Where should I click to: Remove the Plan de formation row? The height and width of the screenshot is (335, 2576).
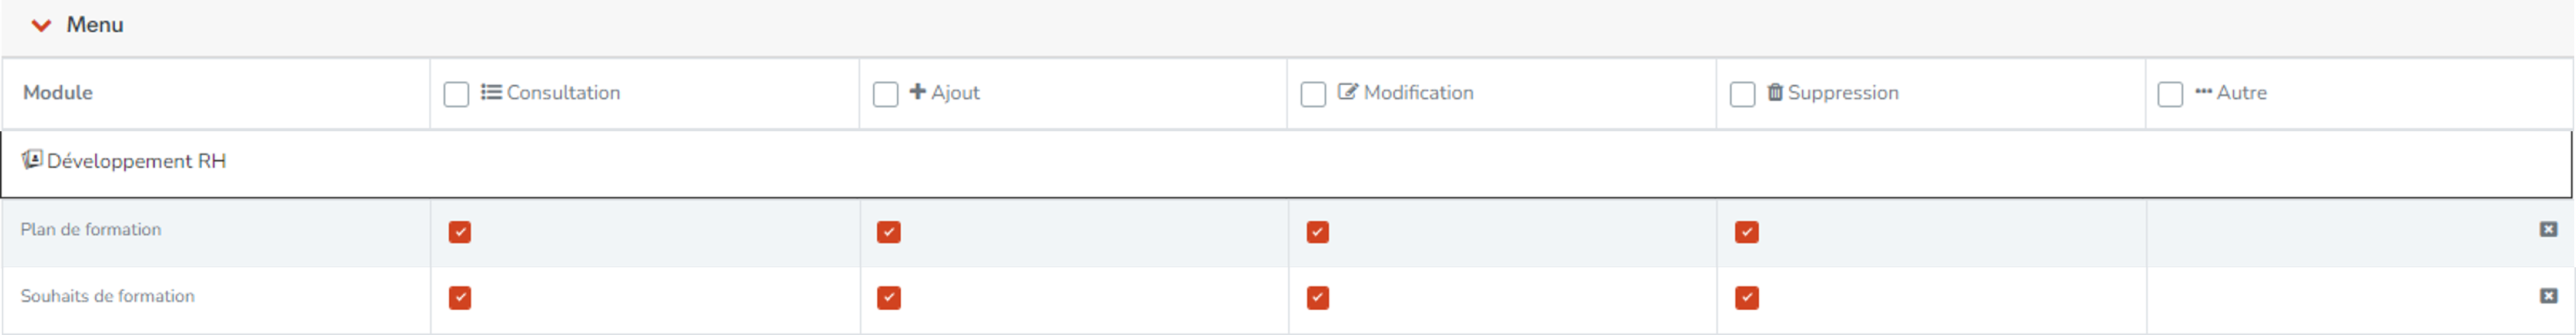coord(2548,229)
